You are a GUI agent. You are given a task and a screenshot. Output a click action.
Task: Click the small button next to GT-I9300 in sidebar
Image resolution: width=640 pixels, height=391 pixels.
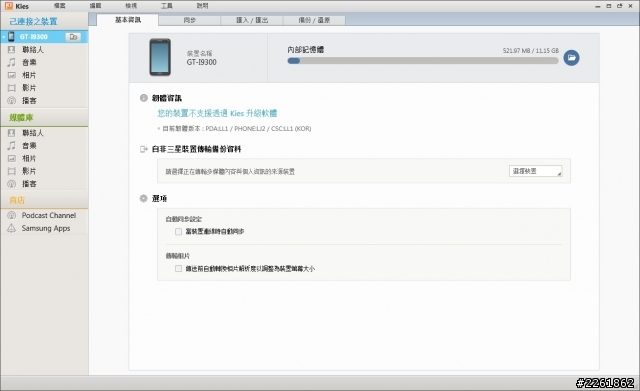(x=73, y=37)
